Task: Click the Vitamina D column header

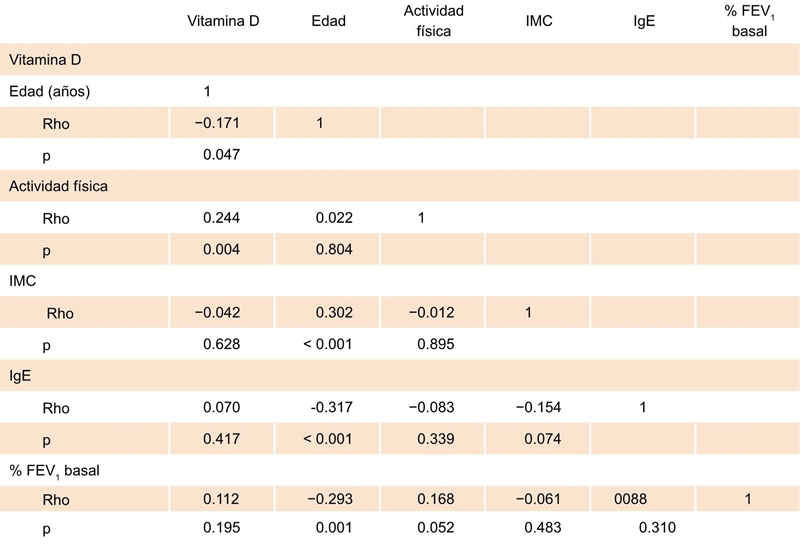Action: point(223,21)
